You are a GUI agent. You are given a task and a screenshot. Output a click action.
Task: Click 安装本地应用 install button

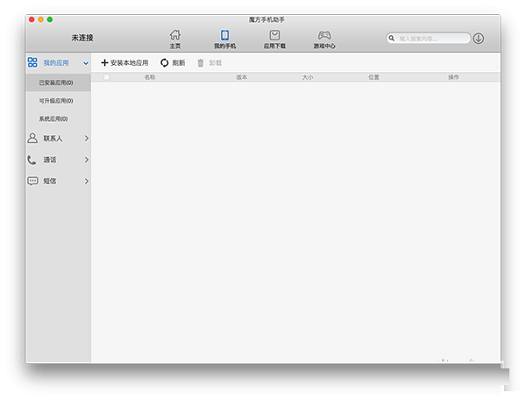pyautogui.click(x=124, y=63)
